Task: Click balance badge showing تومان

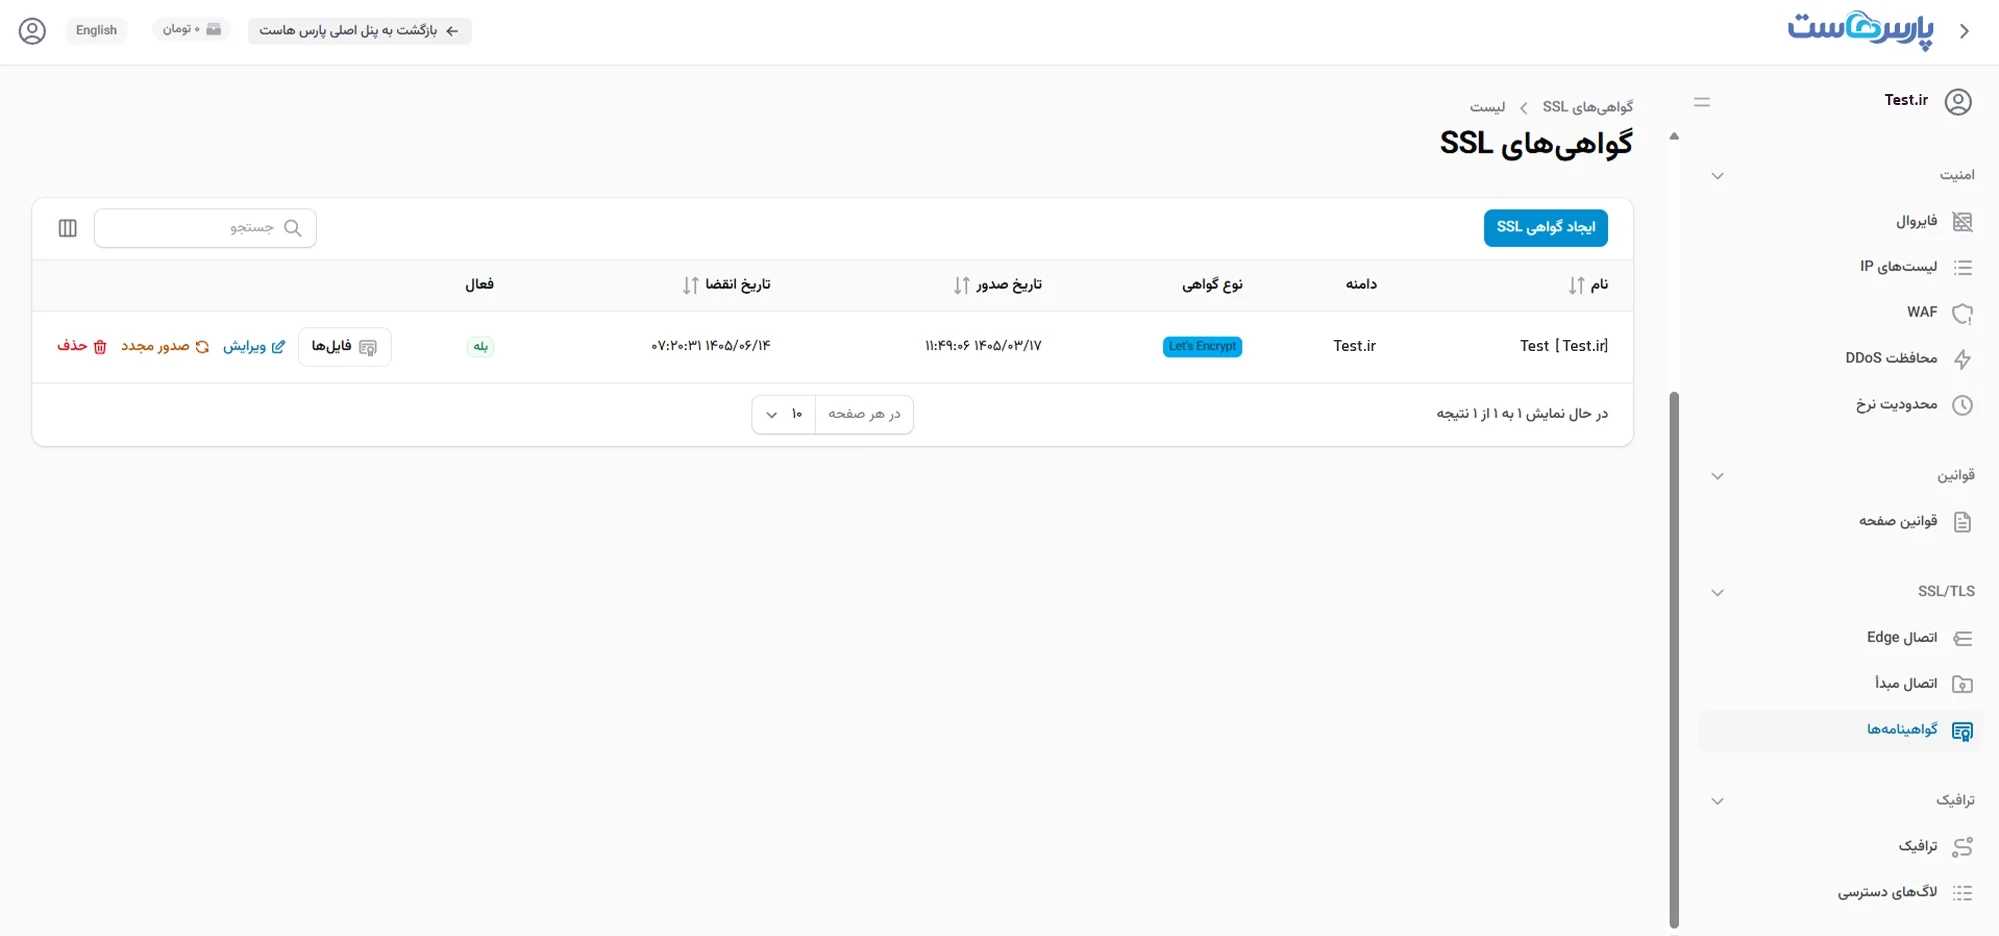Action: (x=191, y=29)
